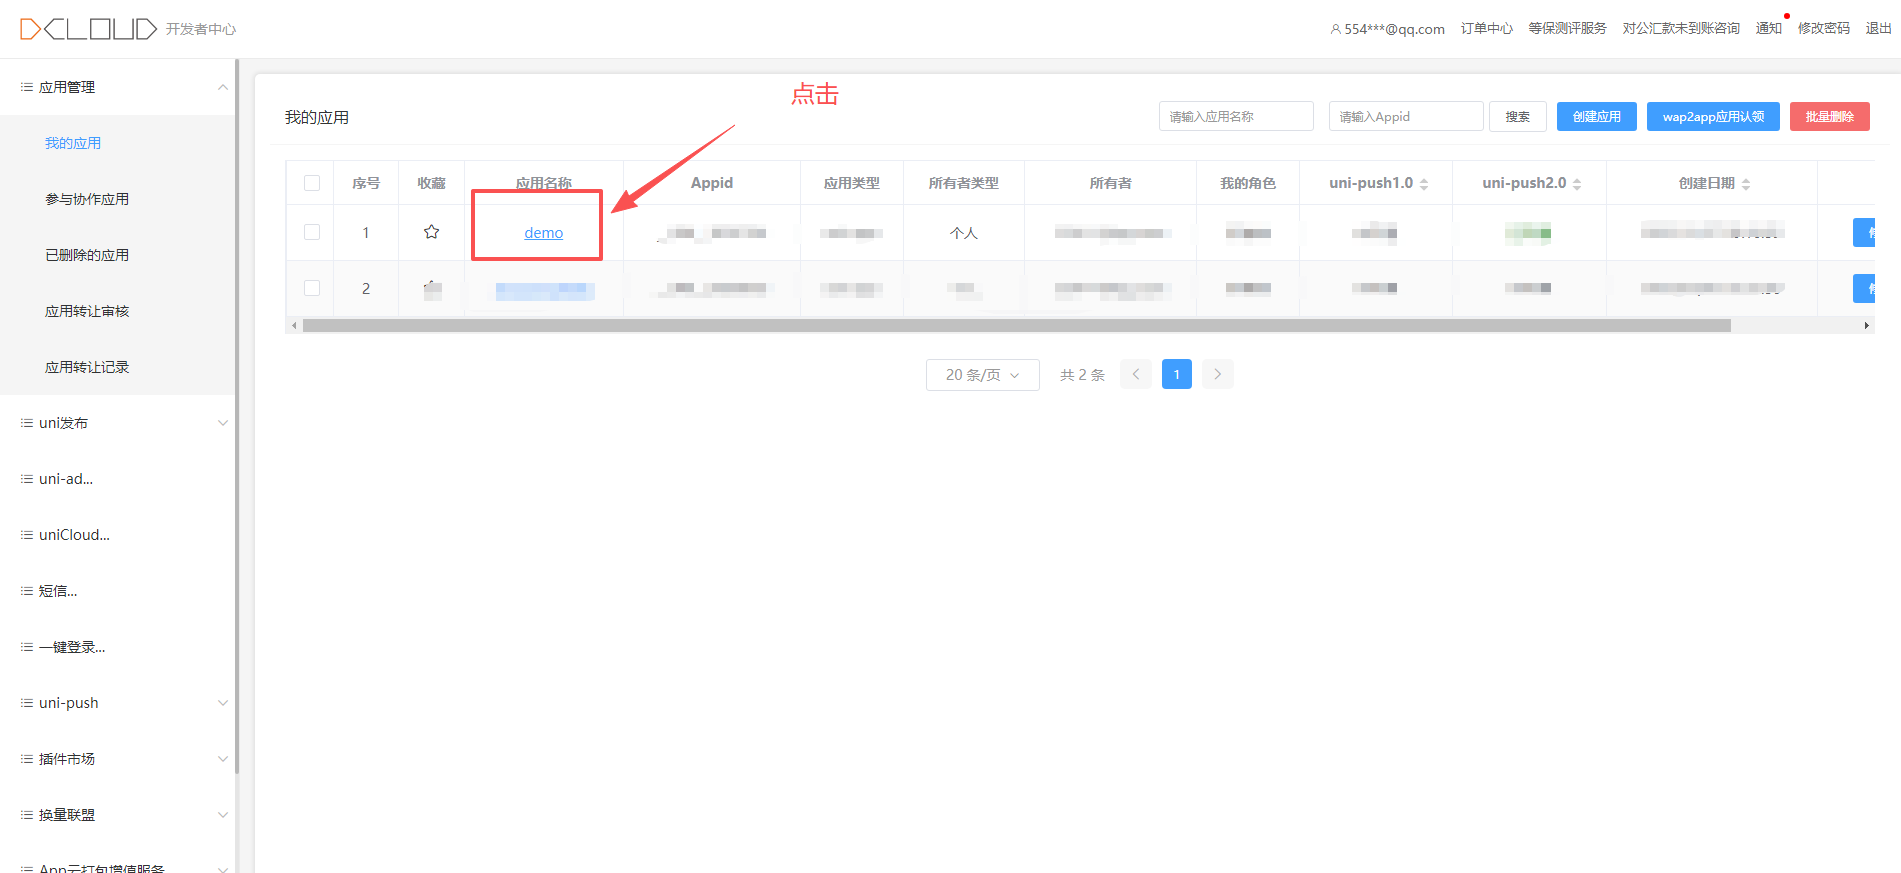Focus the 请输入Appid search field
The width and height of the screenshot is (1901, 873).
(1405, 117)
